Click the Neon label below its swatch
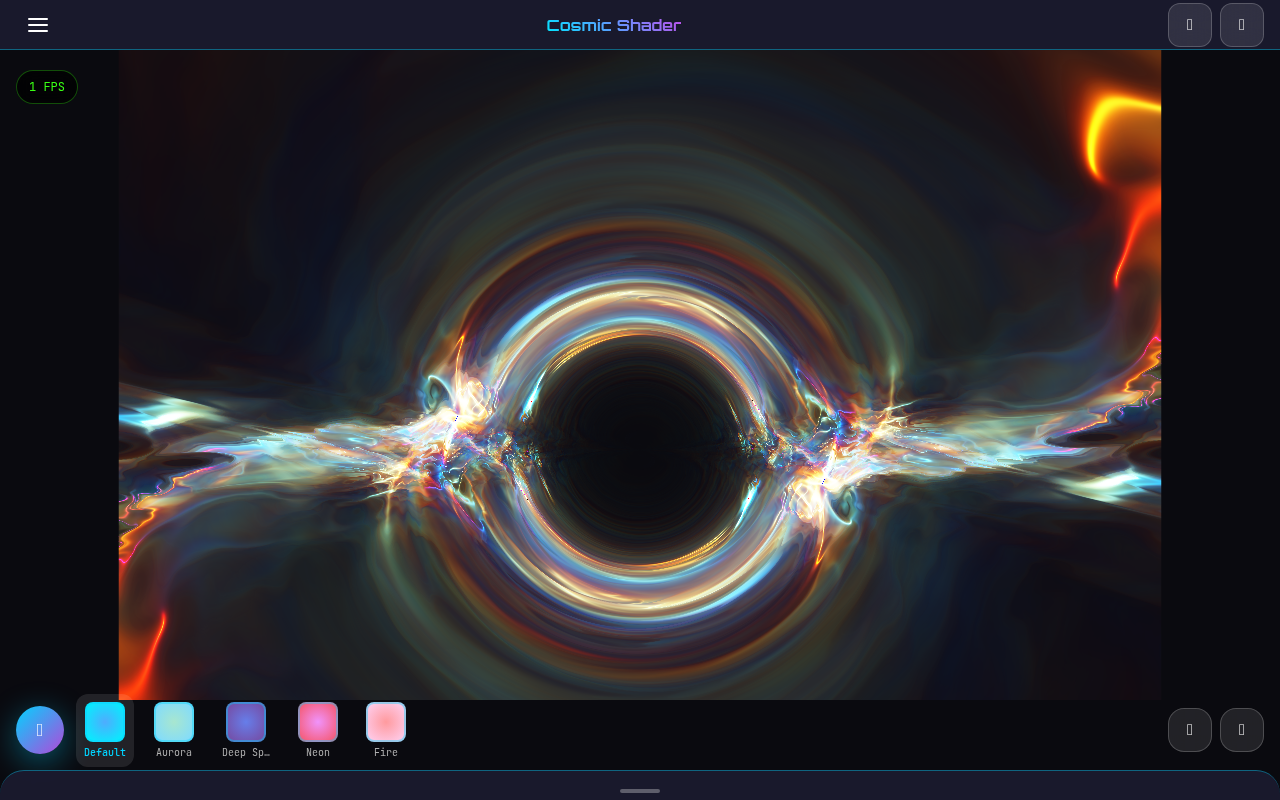 coord(318,752)
